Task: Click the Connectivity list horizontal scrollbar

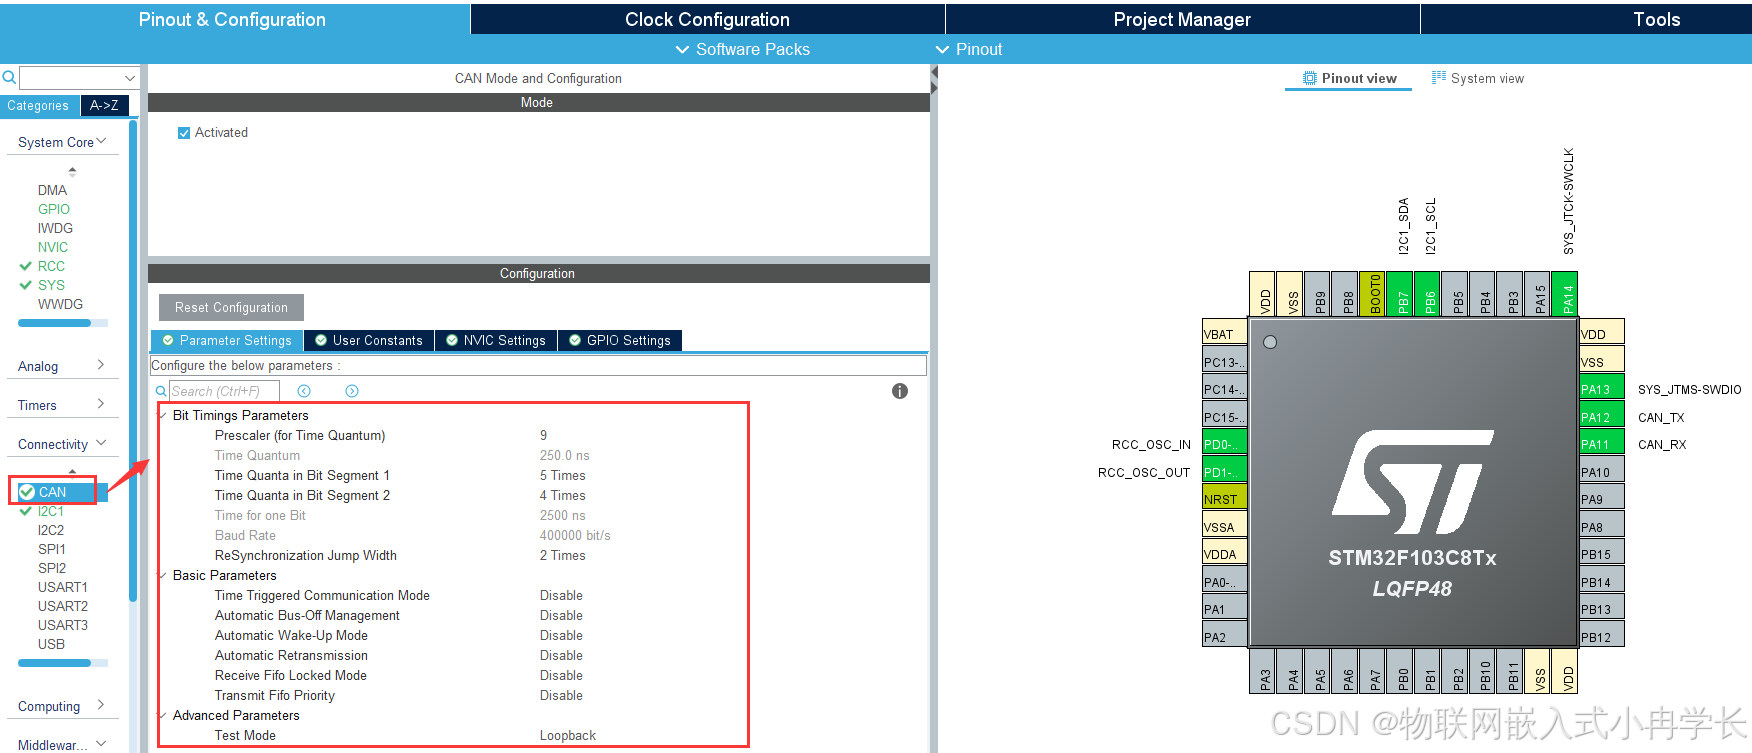Action: pos(54,663)
